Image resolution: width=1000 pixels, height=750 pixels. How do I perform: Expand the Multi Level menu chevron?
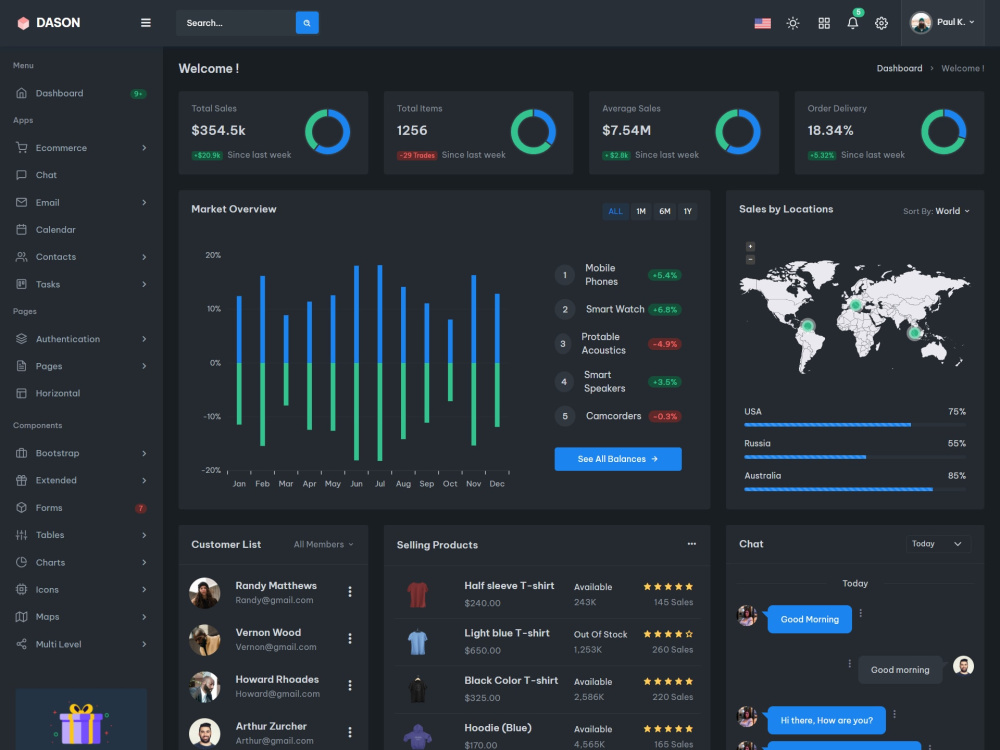[144, 644]
